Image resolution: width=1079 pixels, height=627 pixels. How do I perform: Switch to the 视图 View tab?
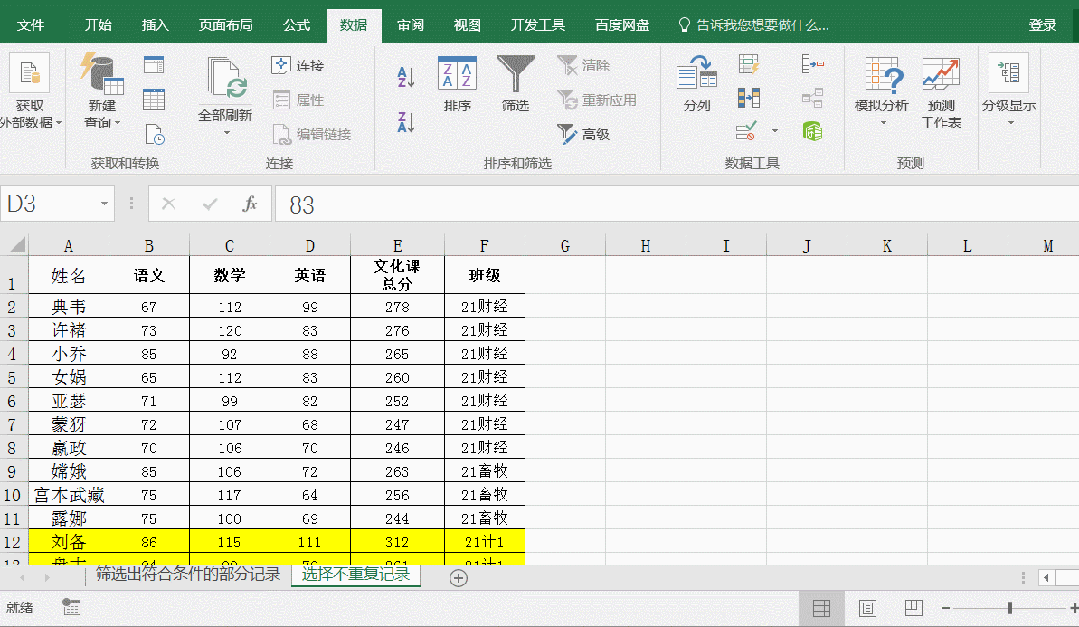pyautogui.click(x=467, y=25)
